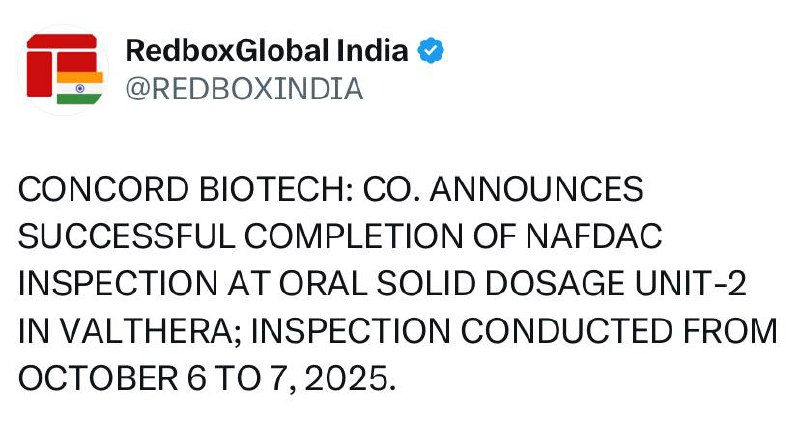Click the RedboxGlobal India profile avatar
The height and width of the screenshot is (446, 800).
click(x=65, y=68)
